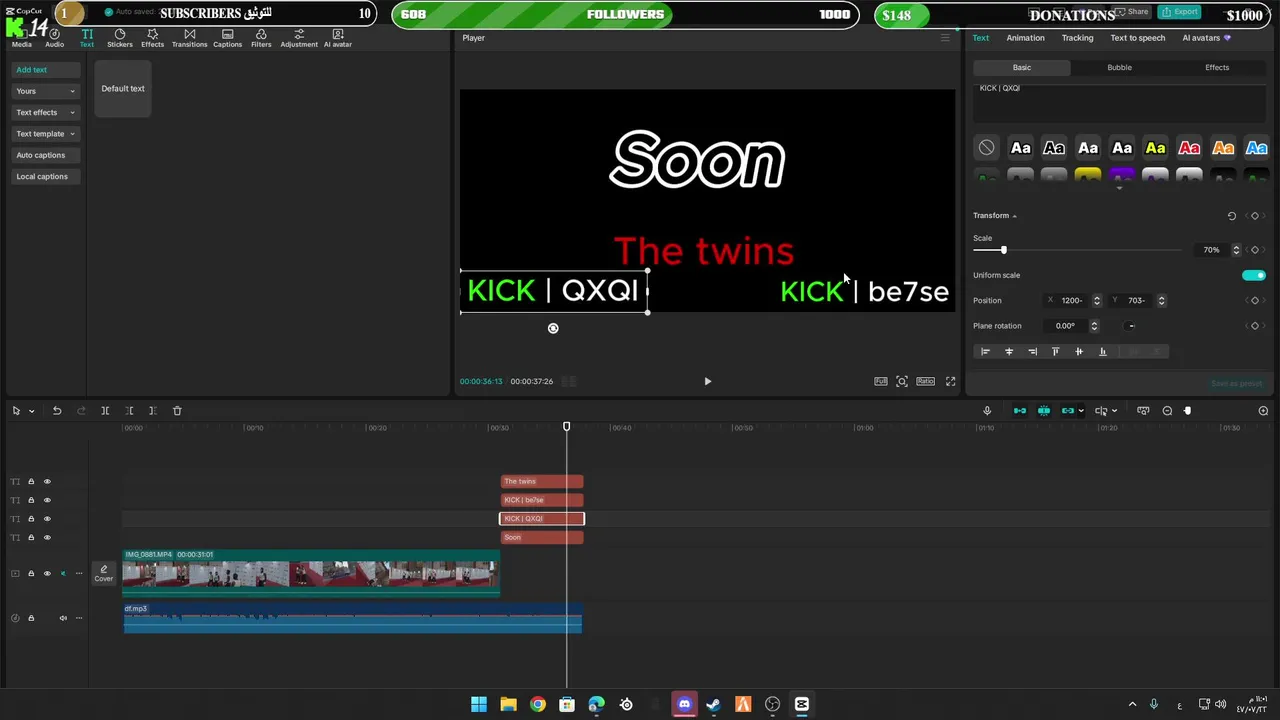
Task: Select the yellow Aa text style
Action: (1155, 148)
